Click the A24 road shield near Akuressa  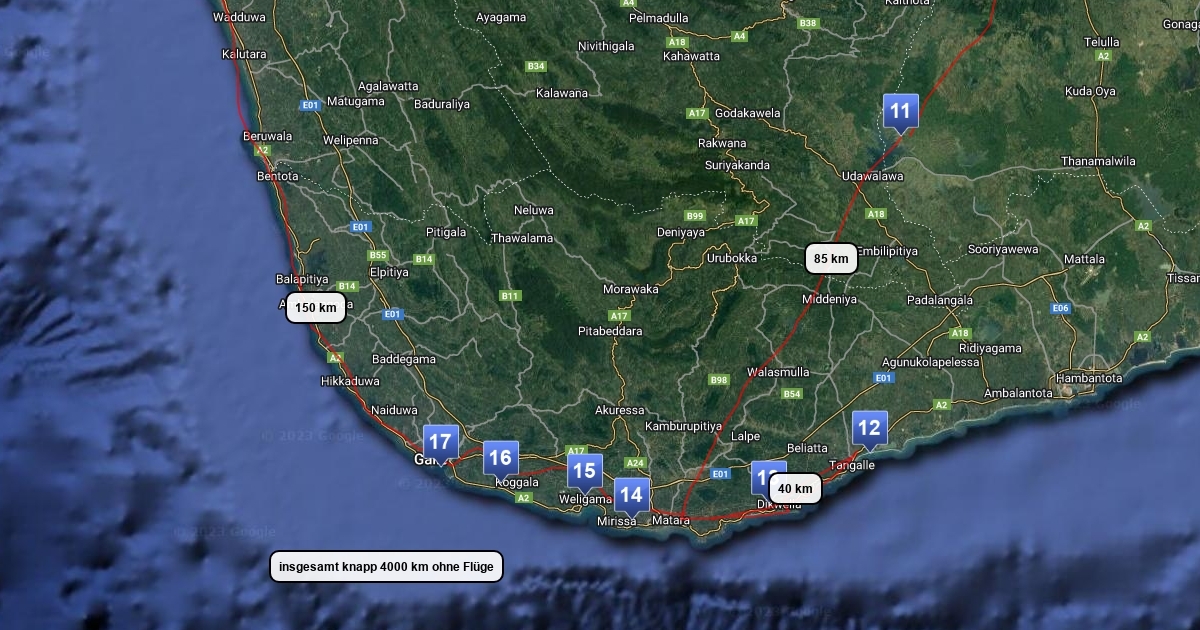635,463
